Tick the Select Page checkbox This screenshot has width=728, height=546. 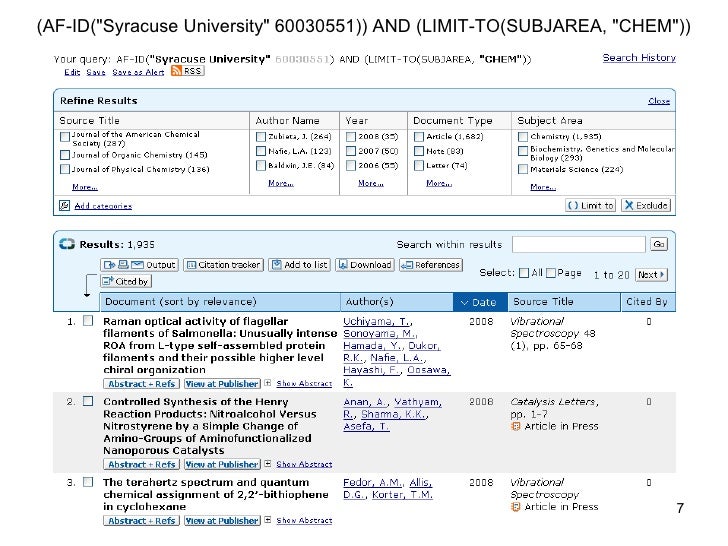coord(551,273)
